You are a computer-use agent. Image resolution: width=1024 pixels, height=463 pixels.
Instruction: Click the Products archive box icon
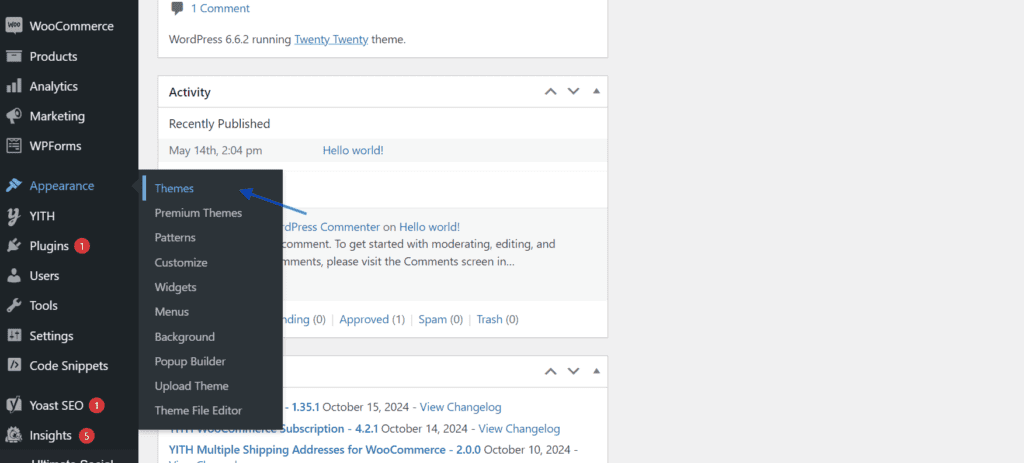click(x=14, y=56)
